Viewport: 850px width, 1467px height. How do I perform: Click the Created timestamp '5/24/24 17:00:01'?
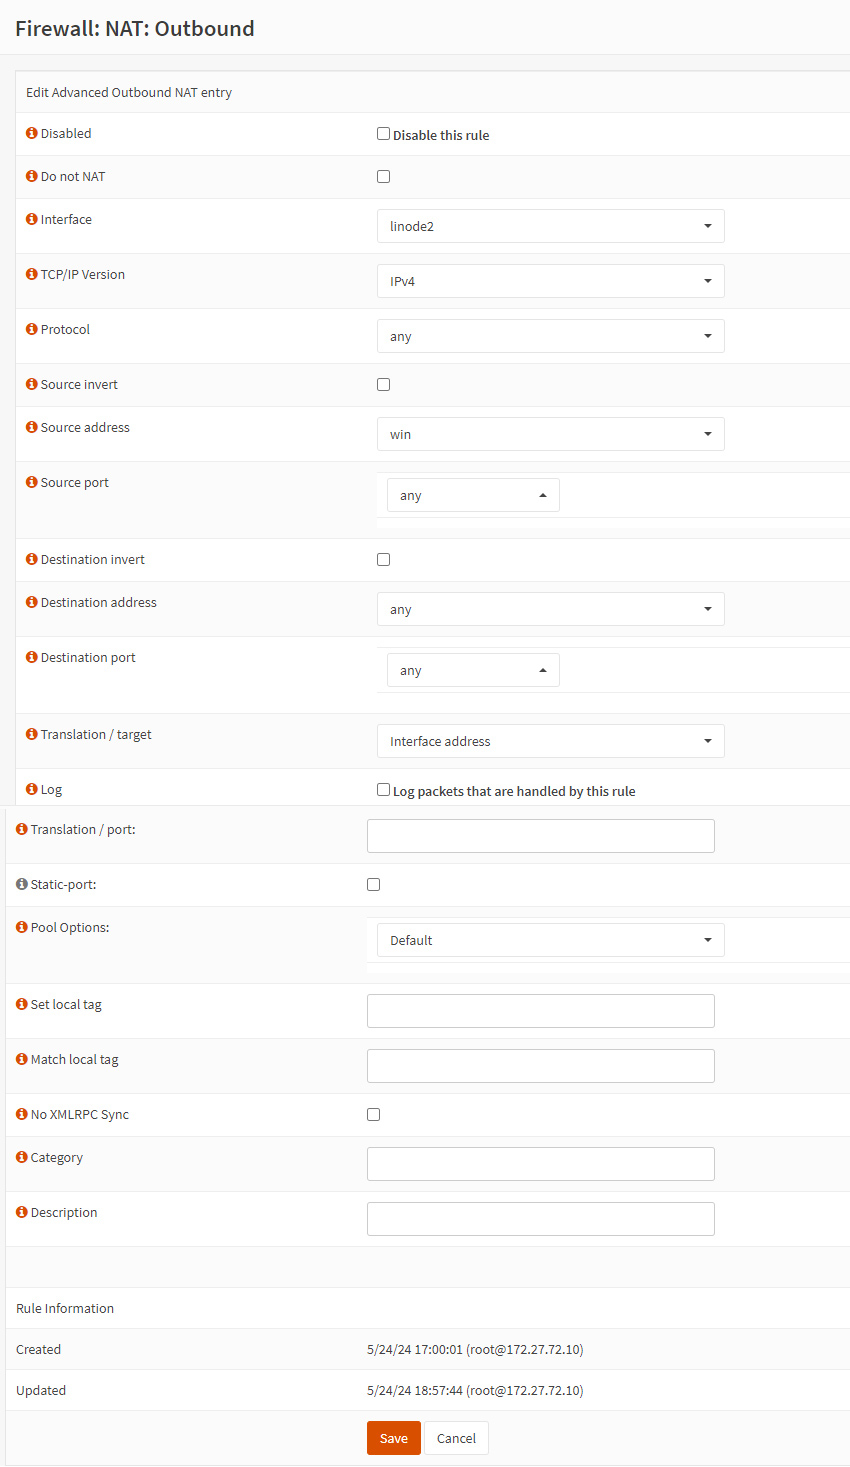click(x=415, y=1349)
